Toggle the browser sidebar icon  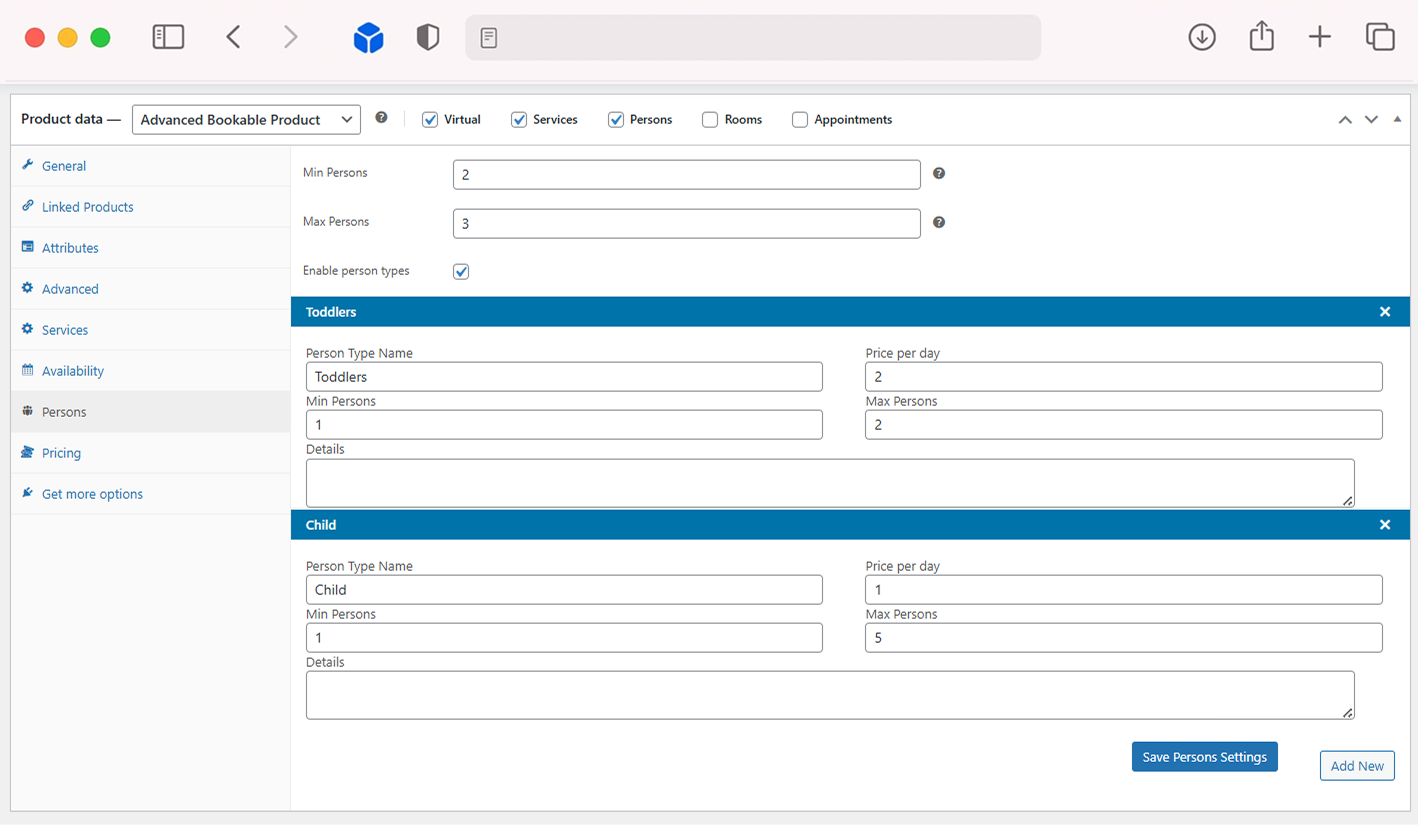(168, 38)
